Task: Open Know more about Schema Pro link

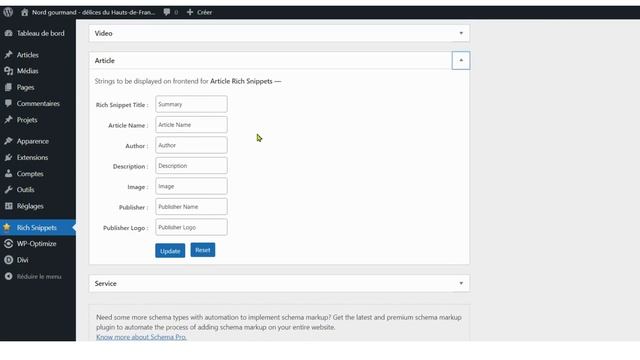Action: pyautogui.click(x=141, y=337)
